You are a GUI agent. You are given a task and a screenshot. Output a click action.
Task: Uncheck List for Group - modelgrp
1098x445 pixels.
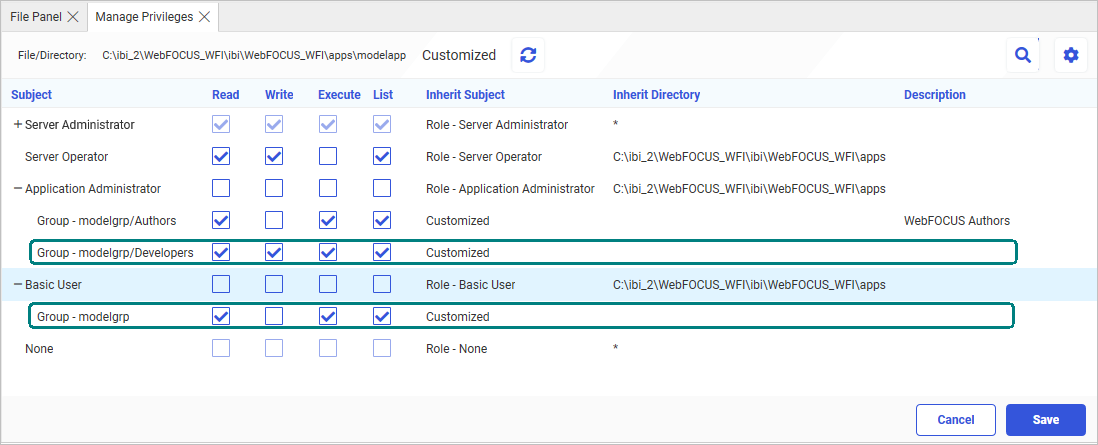click(x=382, y=317)
